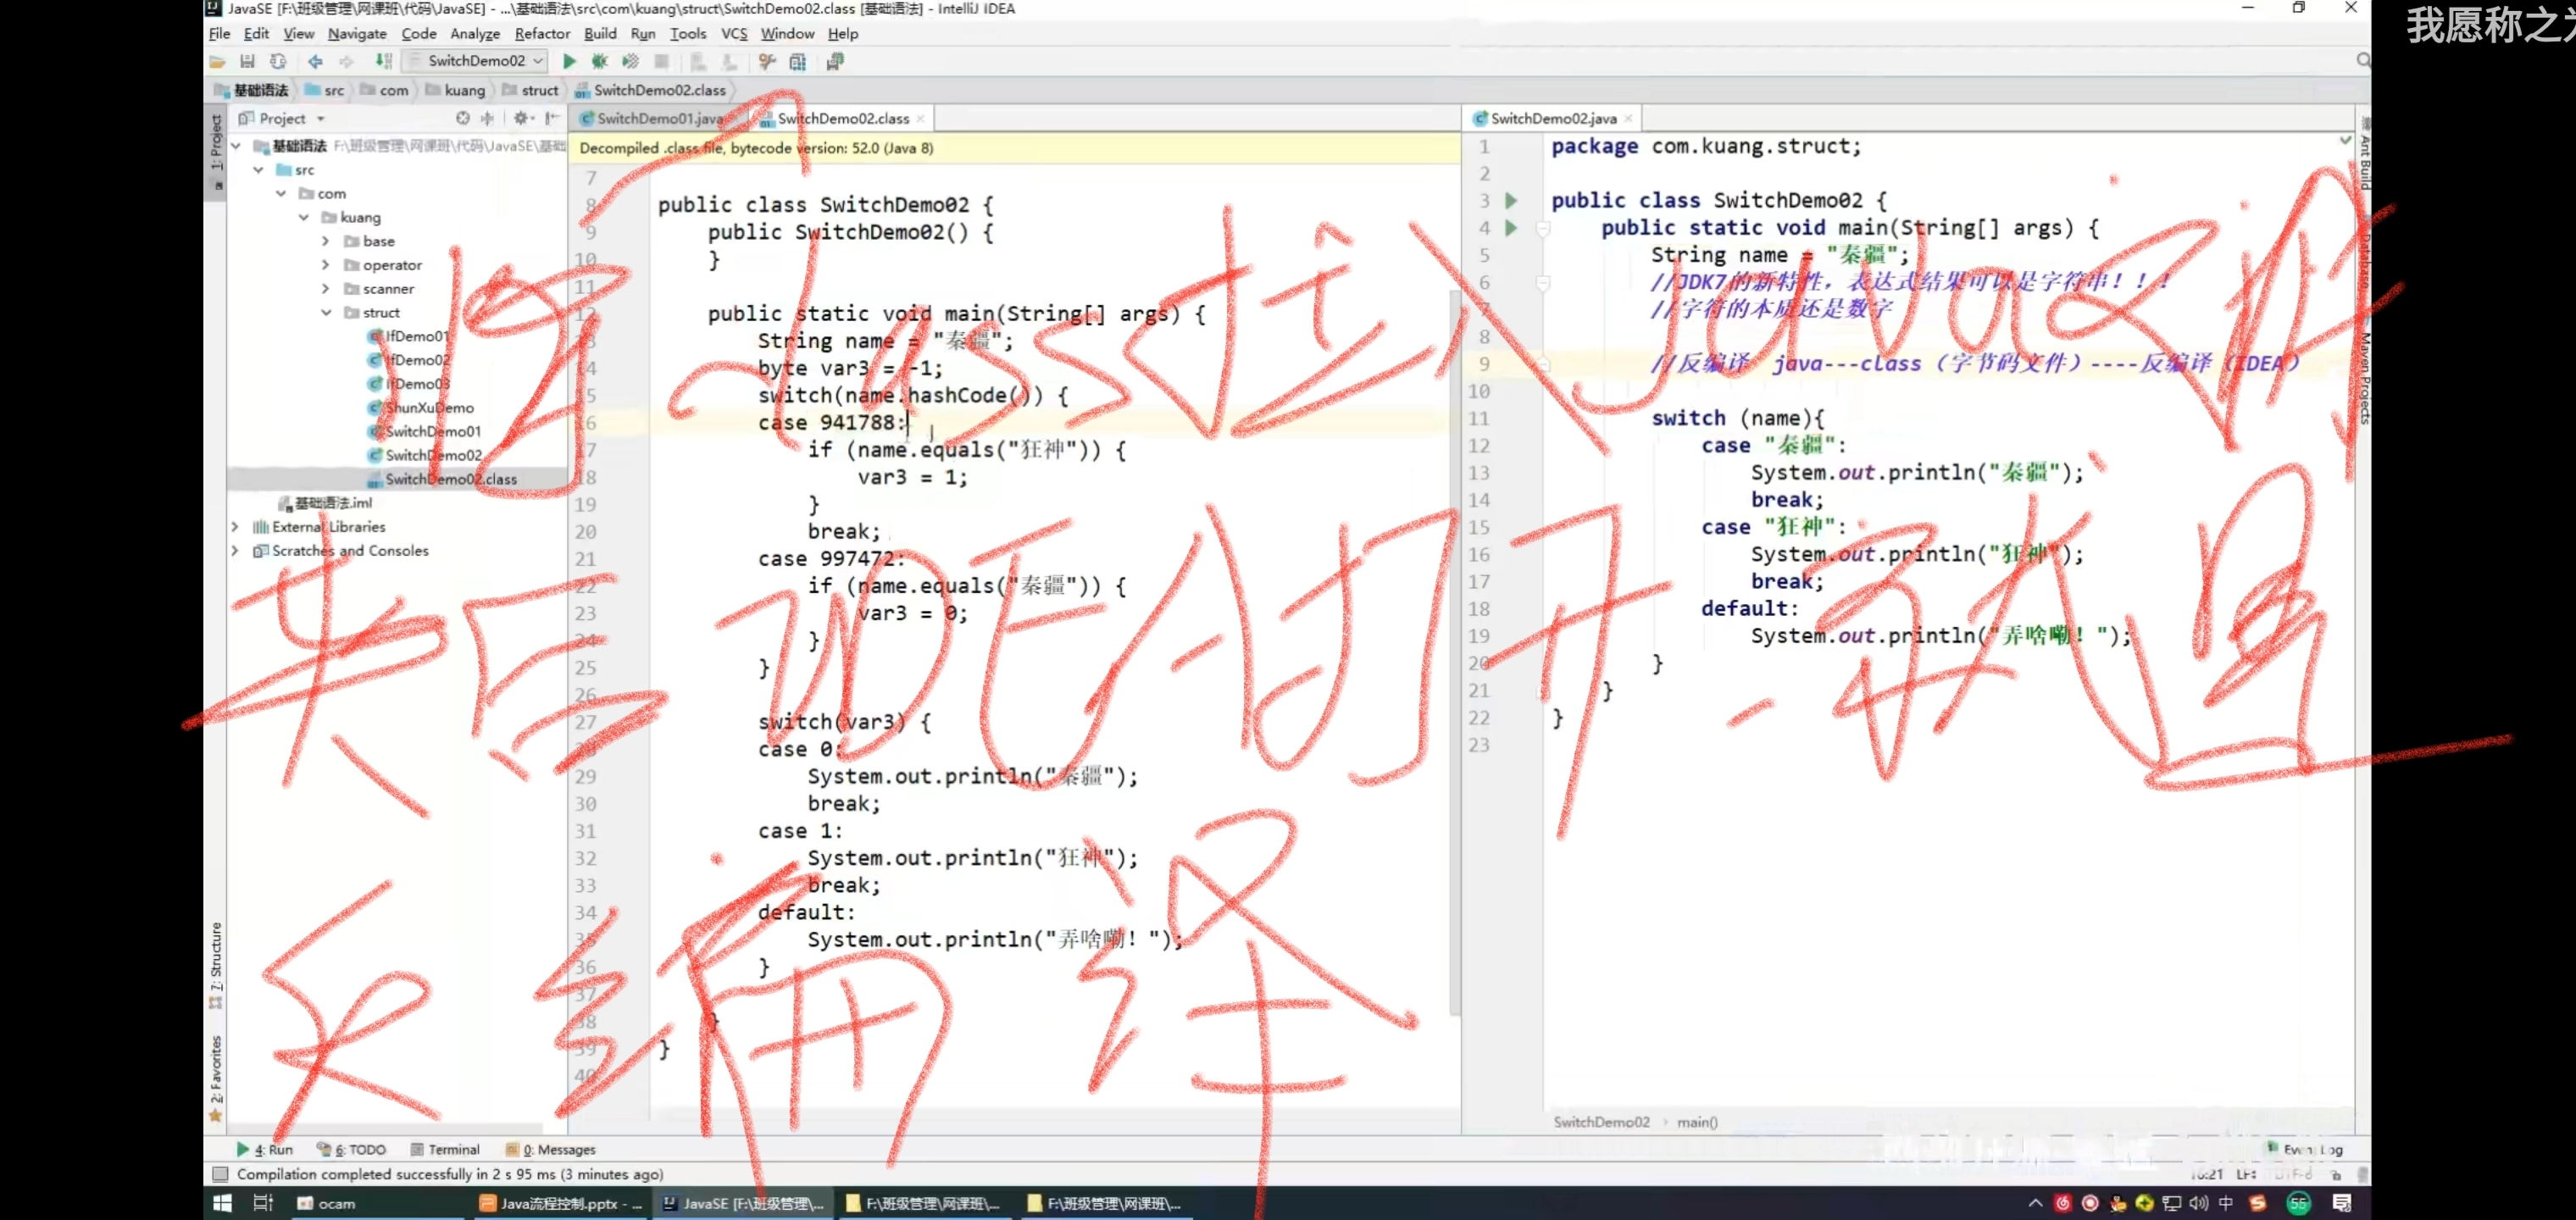Image resolution: width=2576 pixels, height=1220 pixels.
Task: Expand the External Libraries tree node
Action: (235, 527)
